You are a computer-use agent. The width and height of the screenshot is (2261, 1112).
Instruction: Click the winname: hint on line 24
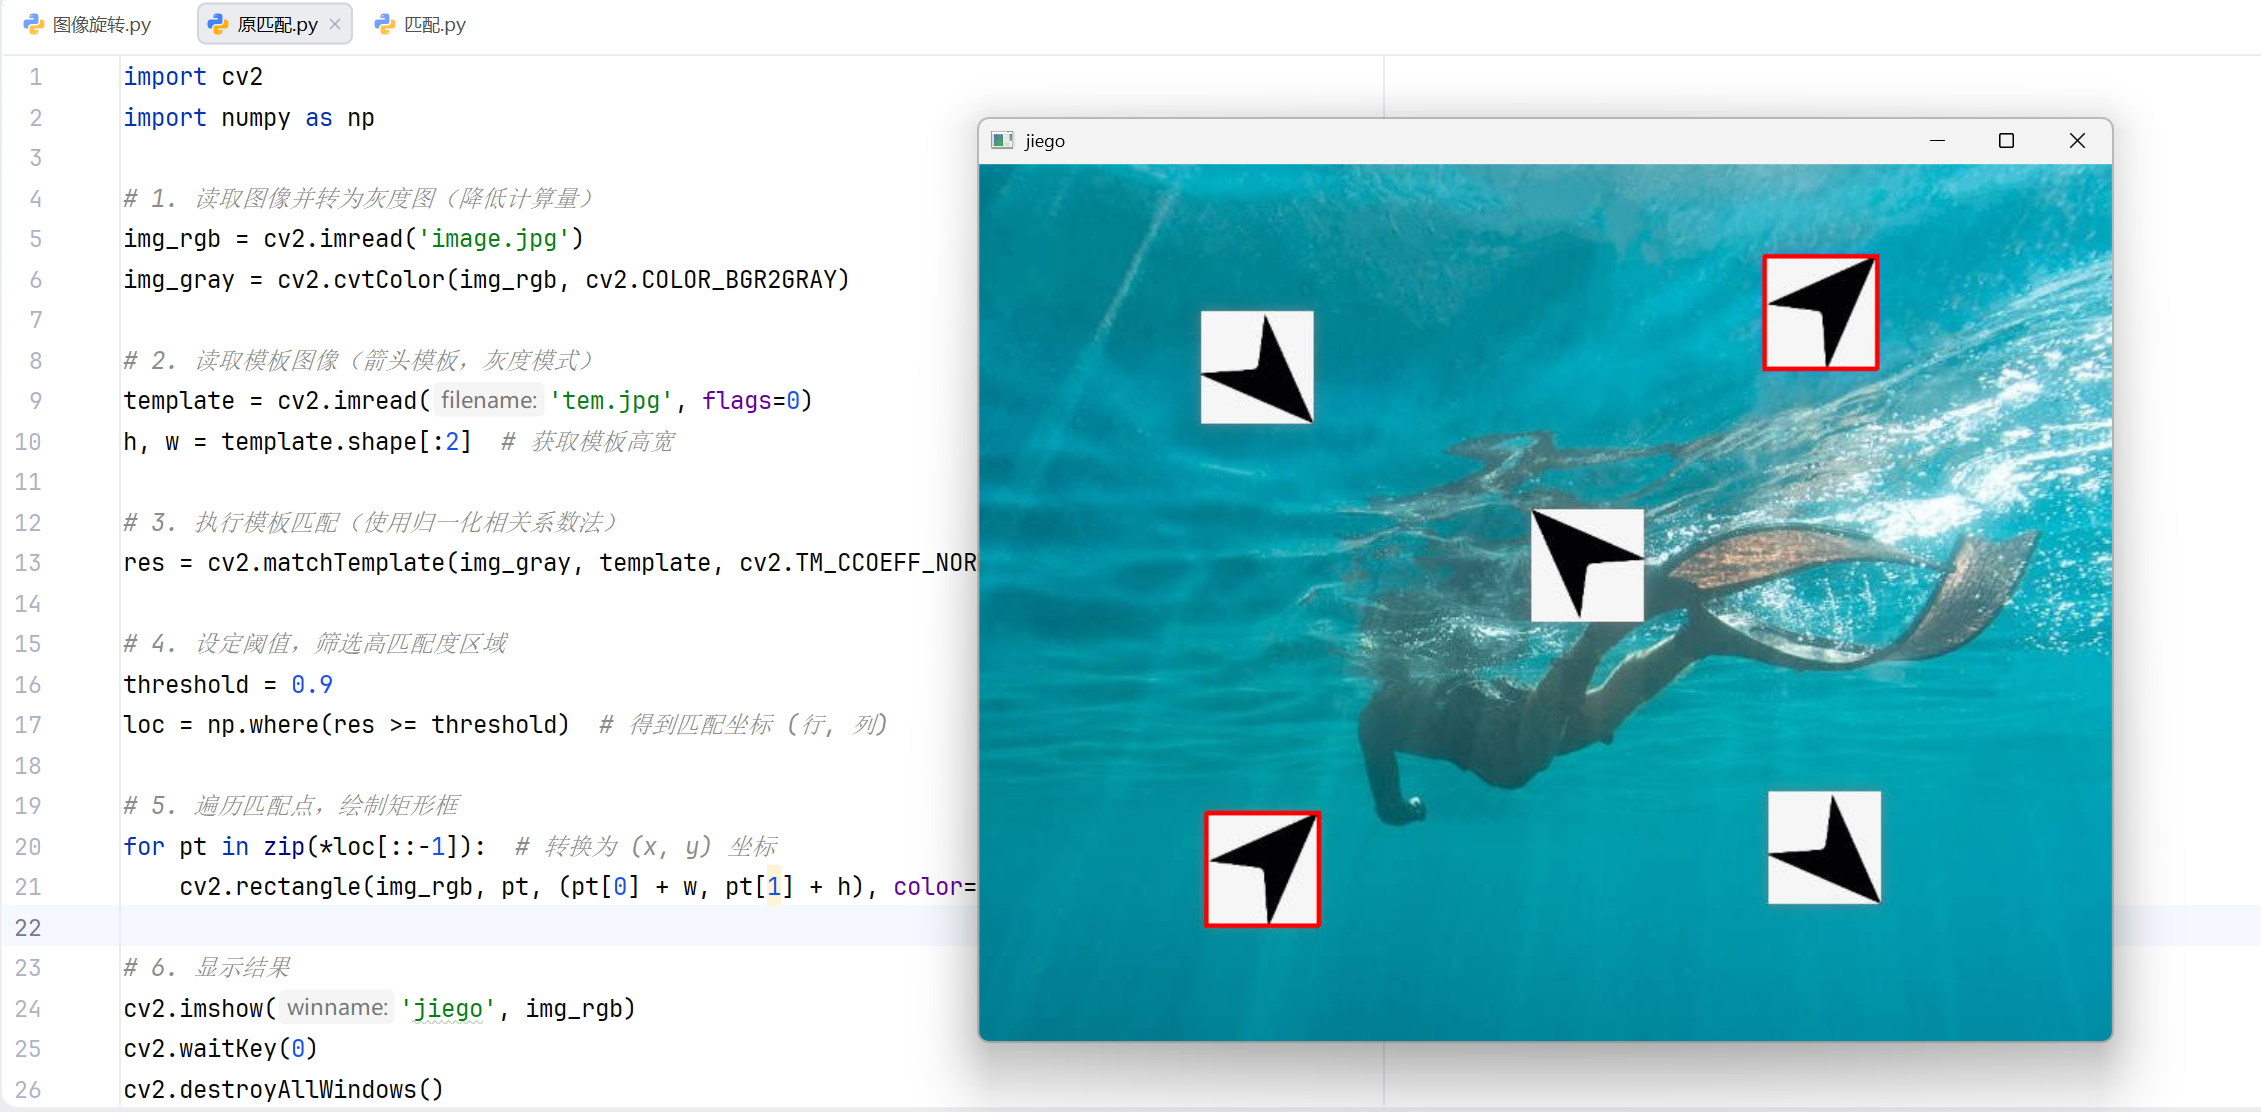(x=337, y=1008)
